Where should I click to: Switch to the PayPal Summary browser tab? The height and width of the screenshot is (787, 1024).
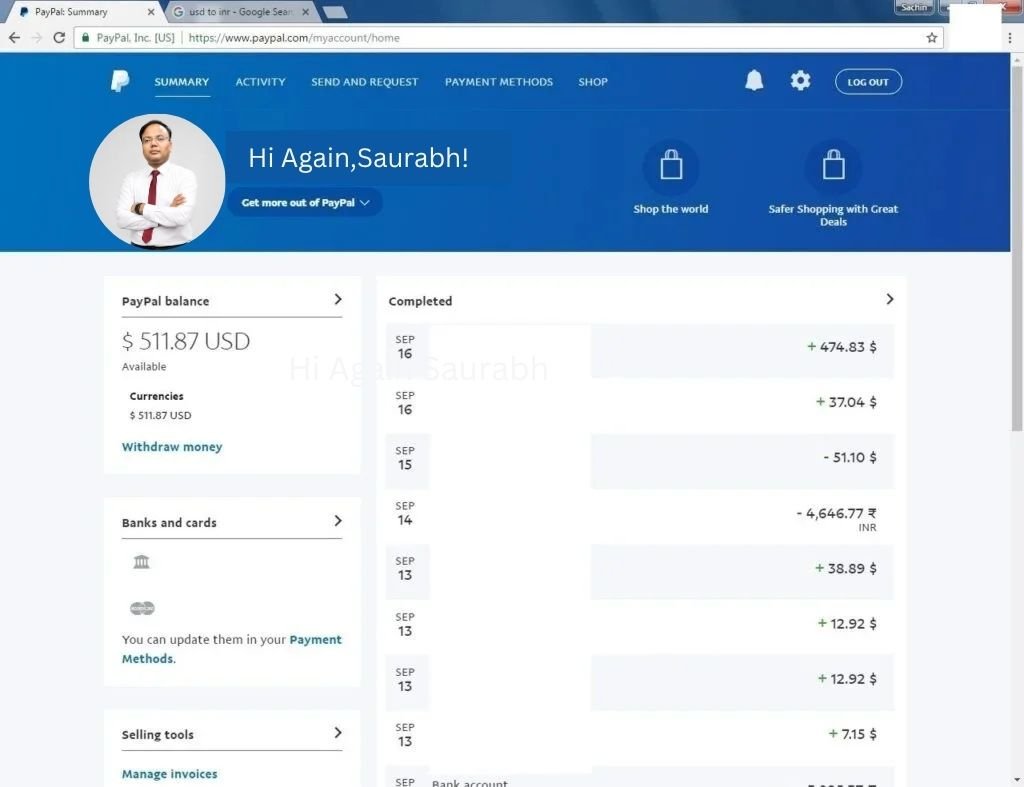click(85, 12)
